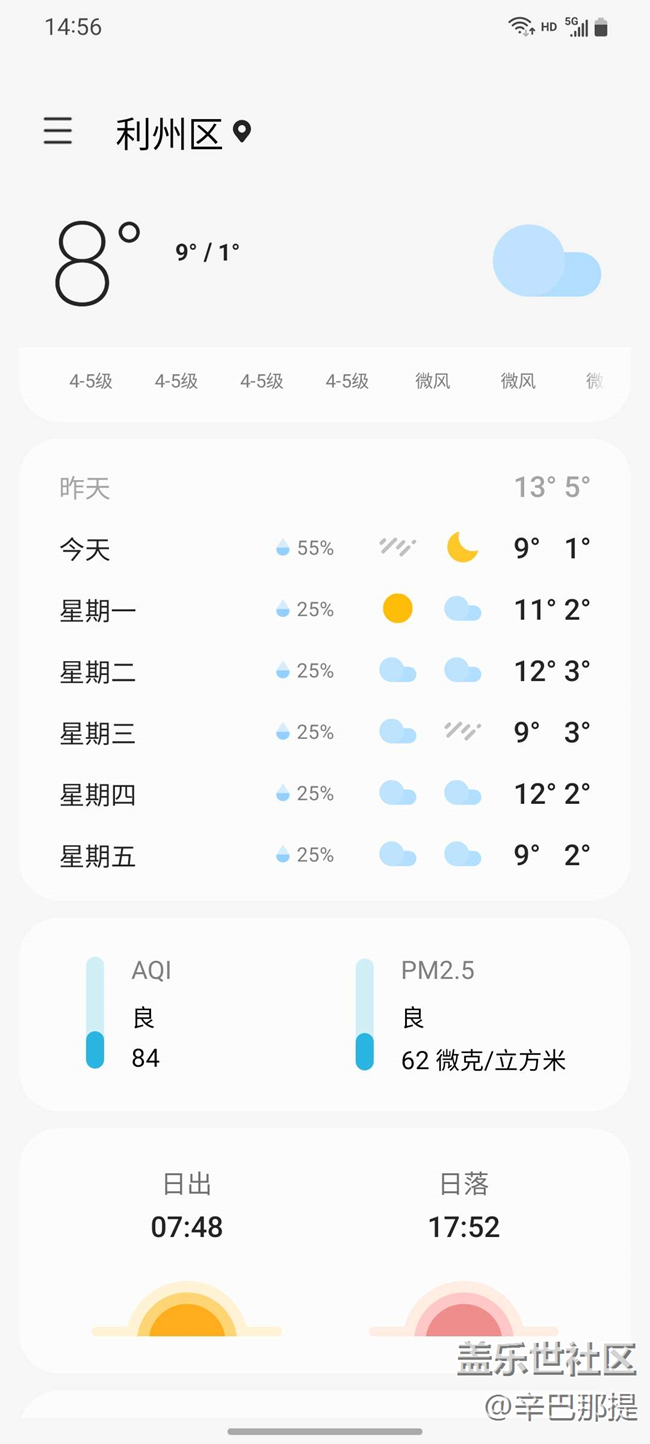Tap the raindrop icon on 星期四 row
This screenshot has height=1444, width=650.
[x=283, y=794]
